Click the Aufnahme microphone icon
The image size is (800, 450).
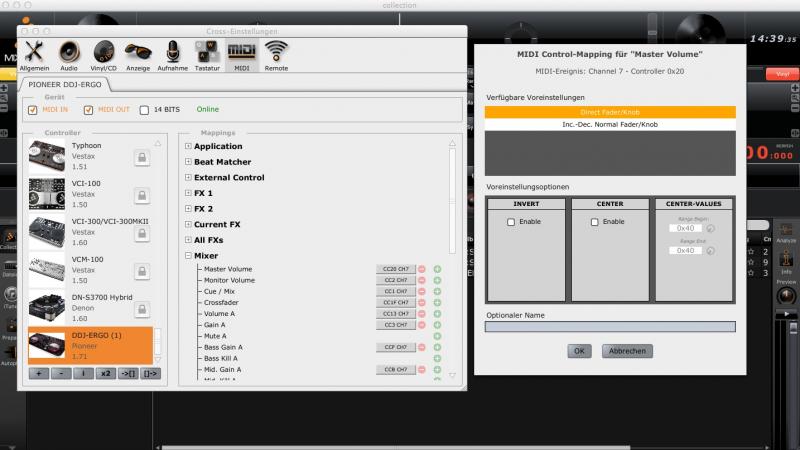pyautogui.click(x=172, y=55)
